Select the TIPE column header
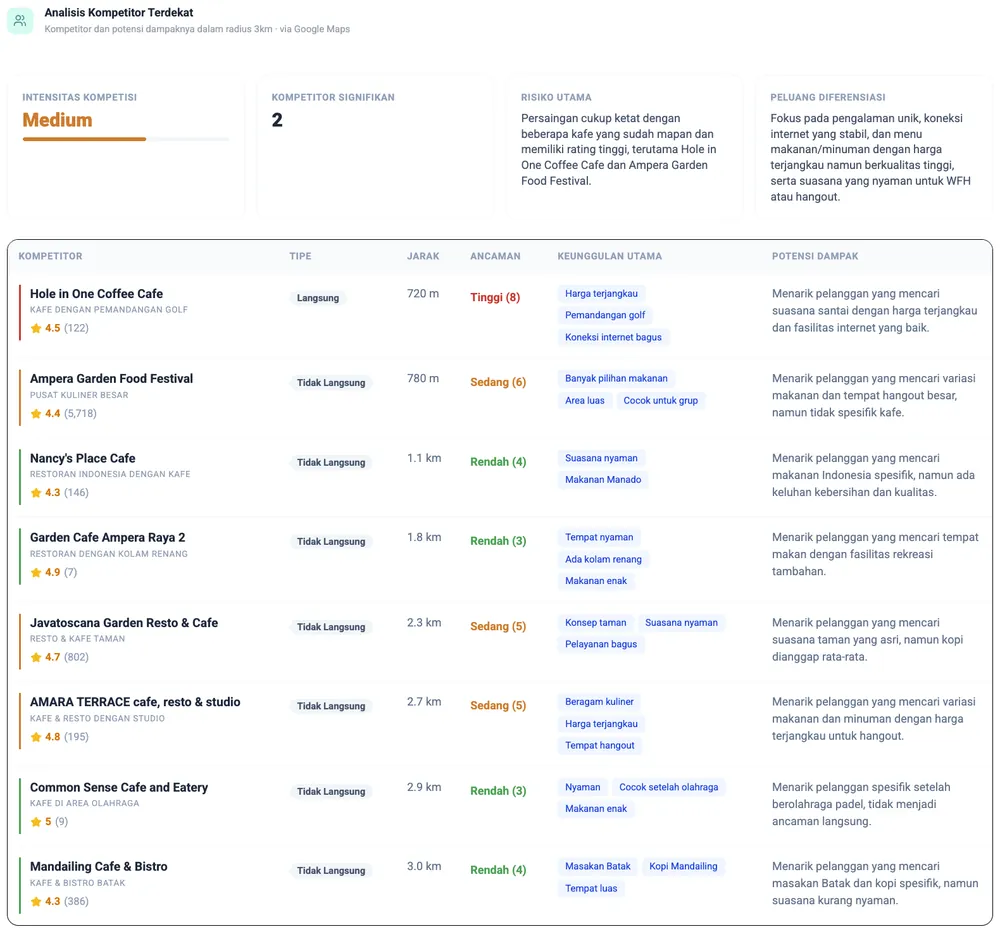Screen dimensions: 1000x934 300,256
